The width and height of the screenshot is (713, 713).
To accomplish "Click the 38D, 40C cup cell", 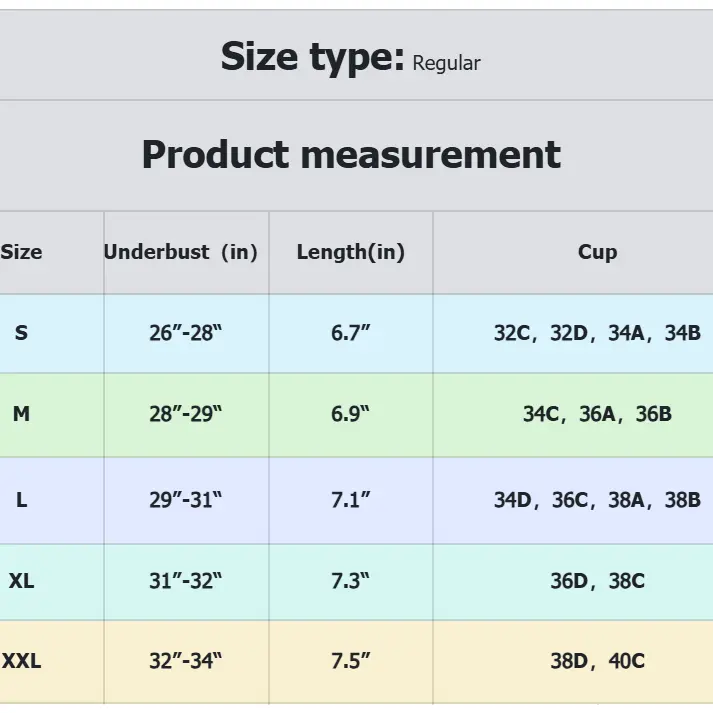I will click(x=597, y=660).
